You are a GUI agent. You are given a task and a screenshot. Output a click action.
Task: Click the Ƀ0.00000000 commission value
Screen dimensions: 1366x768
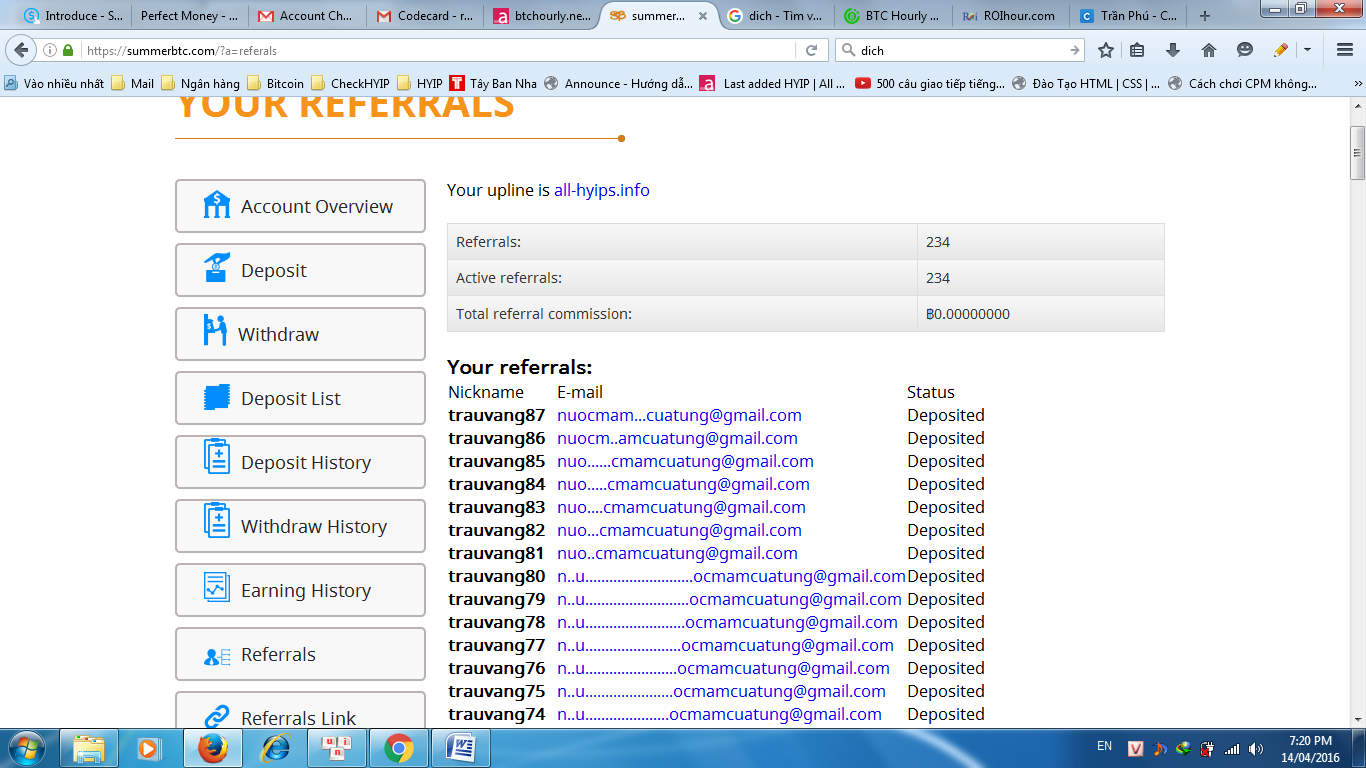click(x=968, y=314)
